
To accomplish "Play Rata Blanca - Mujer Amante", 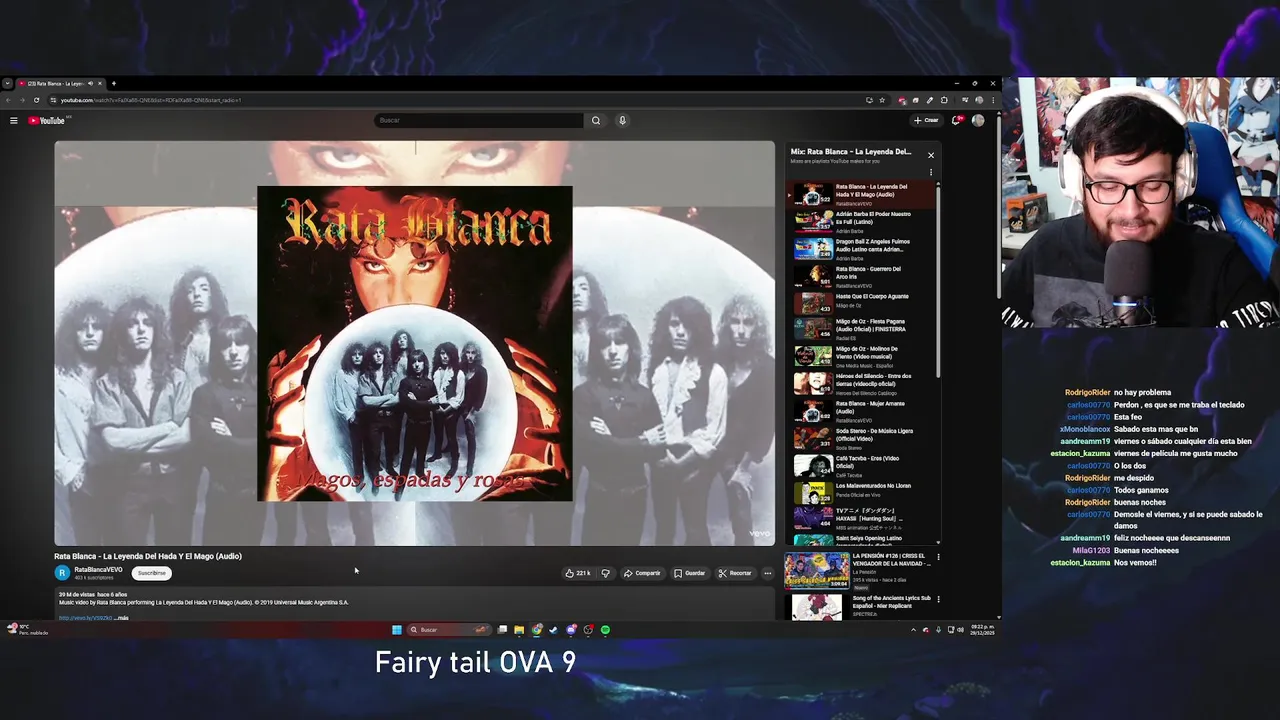I will click(862, 411).
